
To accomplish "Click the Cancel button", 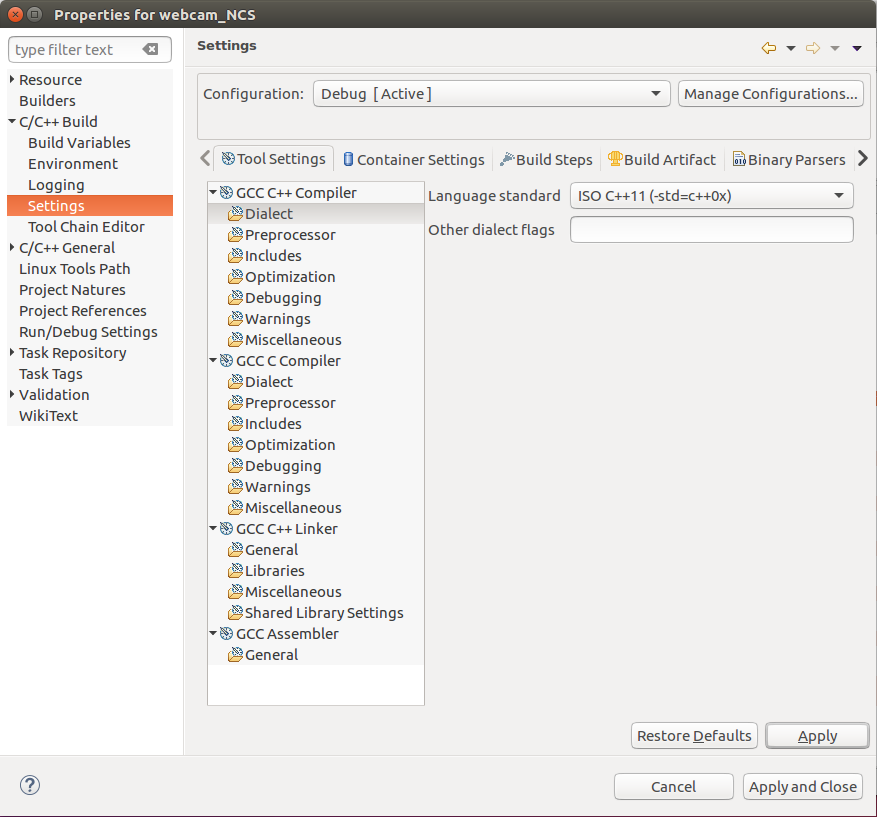I will point(673,787).
